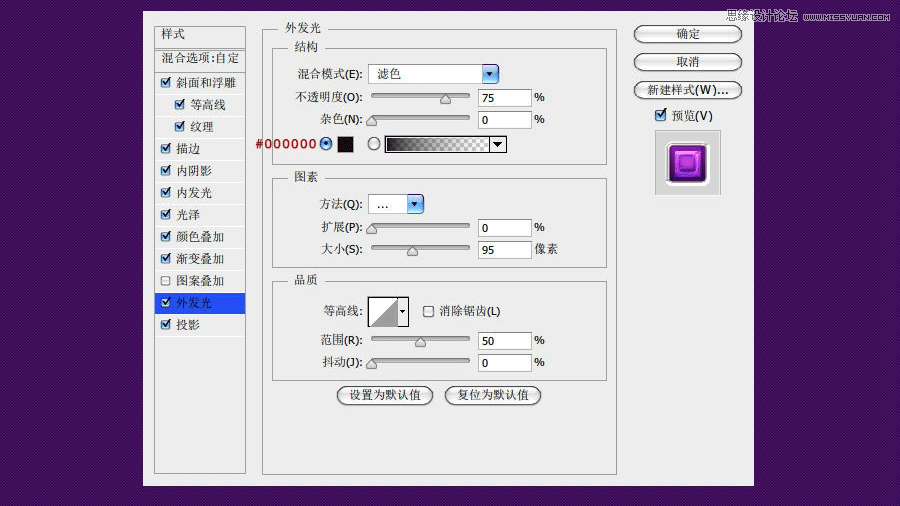
Task: Click the 等高线 contour thumbnail
Action: pos(383,312)
